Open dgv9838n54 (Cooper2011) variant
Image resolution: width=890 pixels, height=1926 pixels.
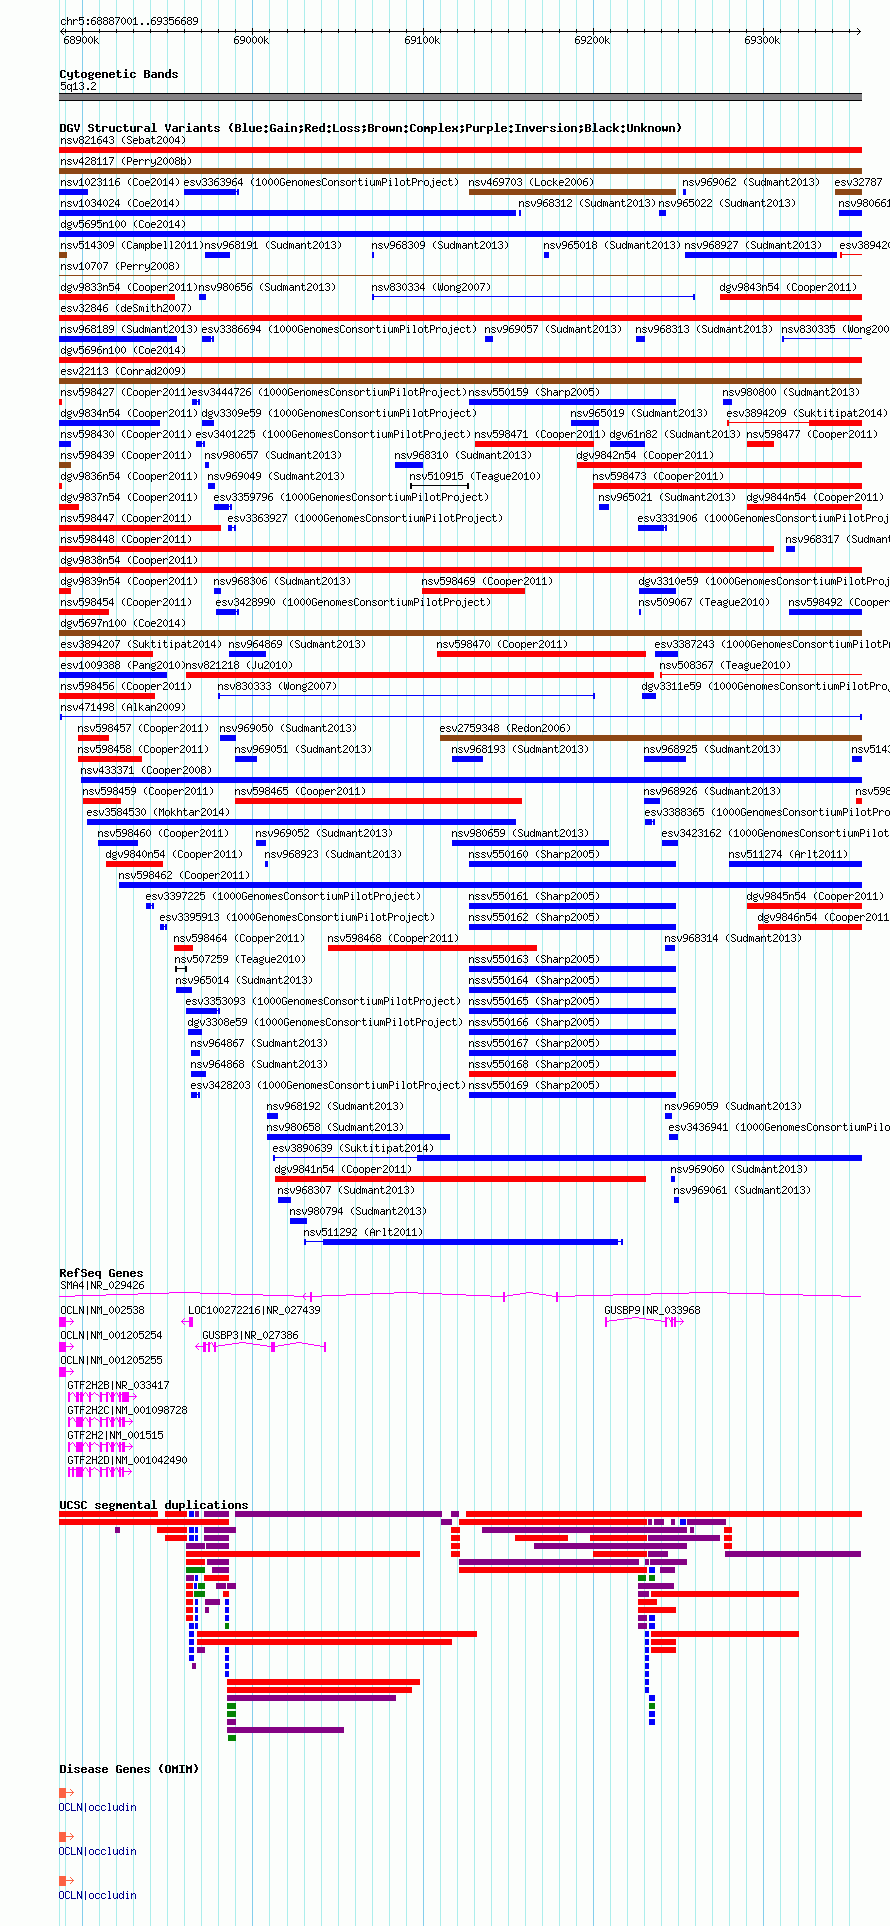tap(128, 560)
